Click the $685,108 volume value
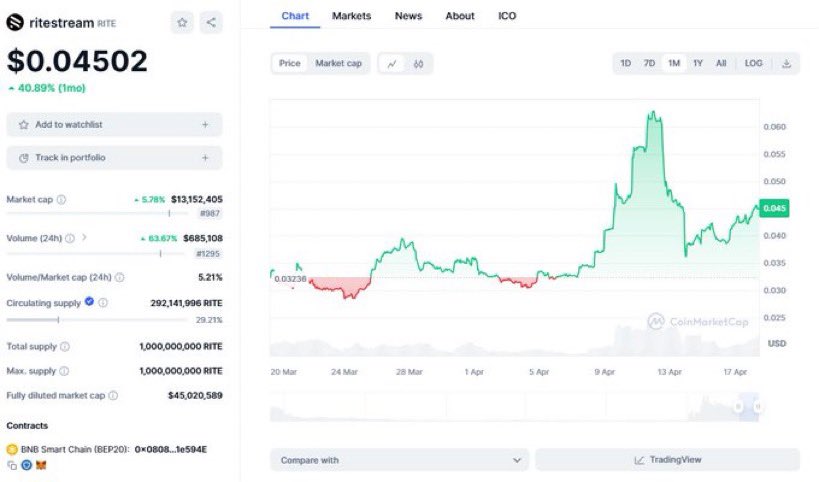 point(203,238)
